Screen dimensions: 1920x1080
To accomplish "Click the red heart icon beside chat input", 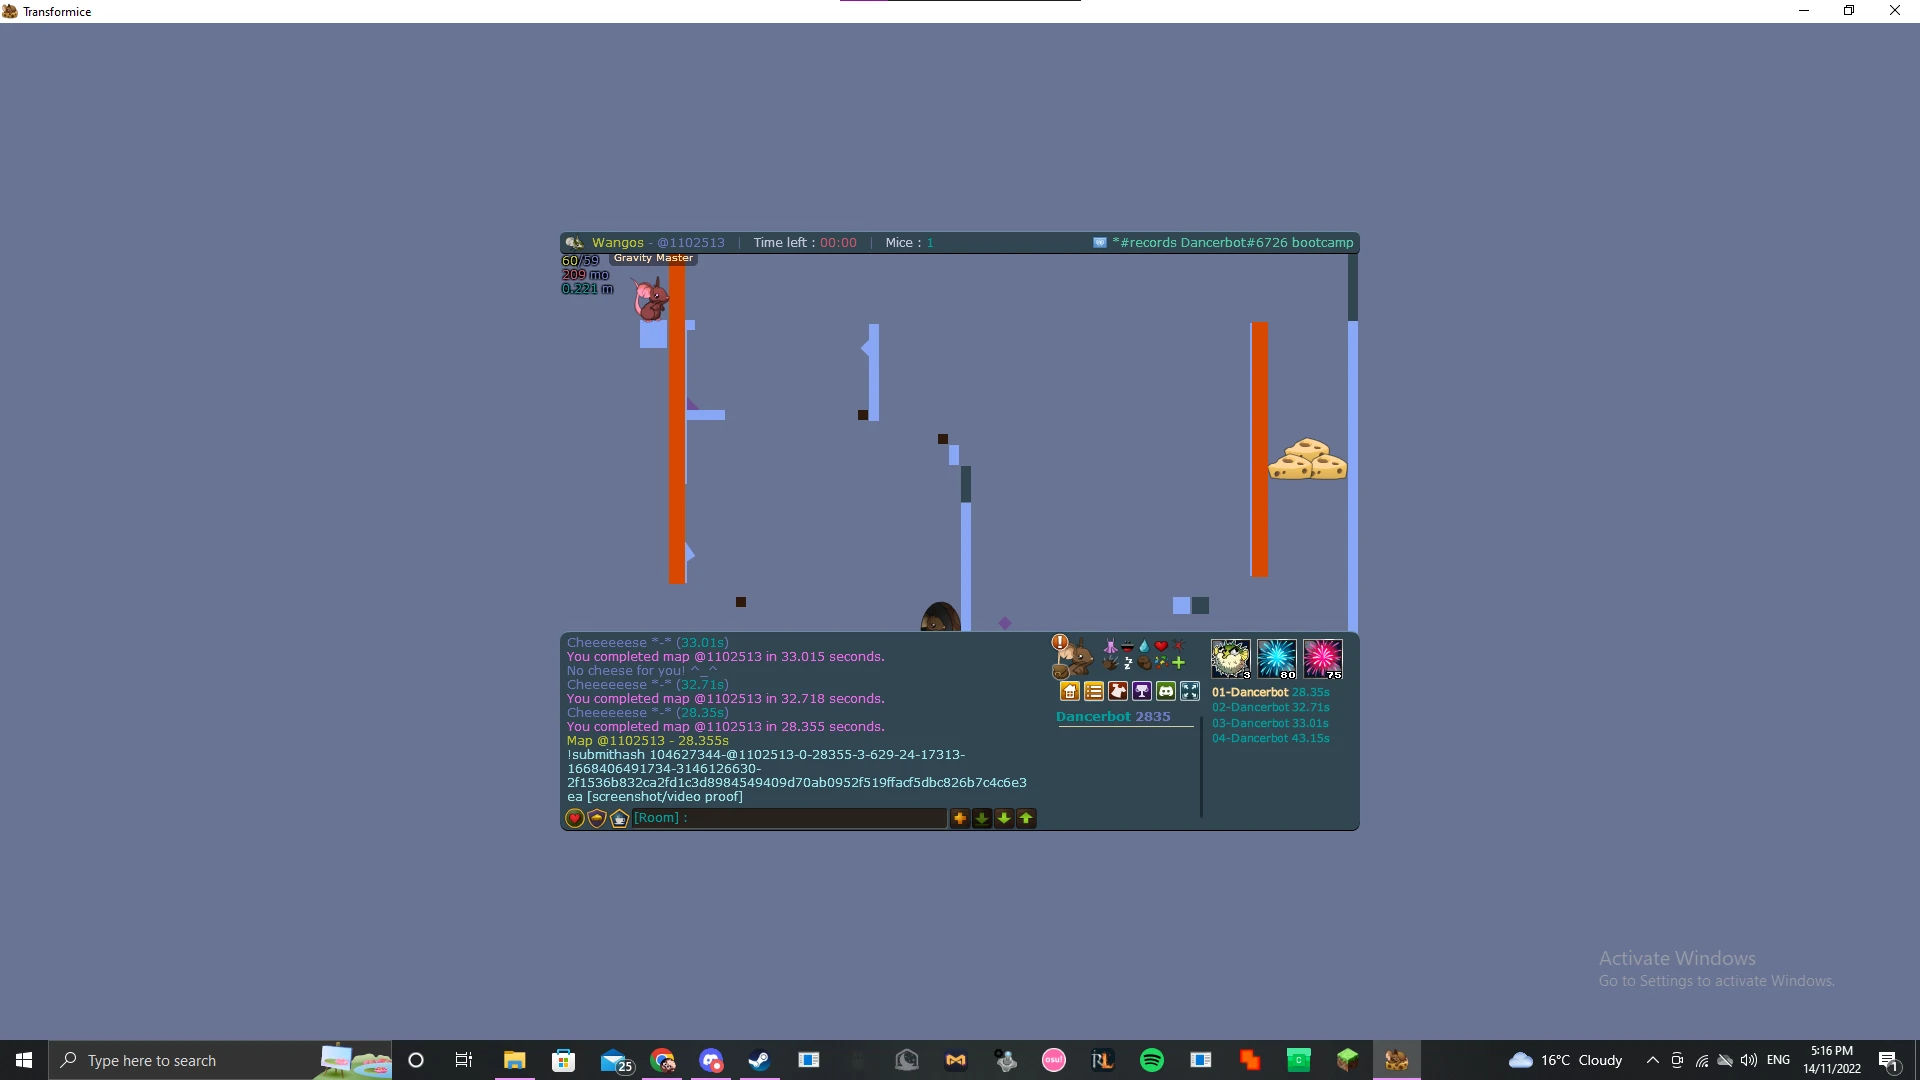I will (x=575, y=818).
